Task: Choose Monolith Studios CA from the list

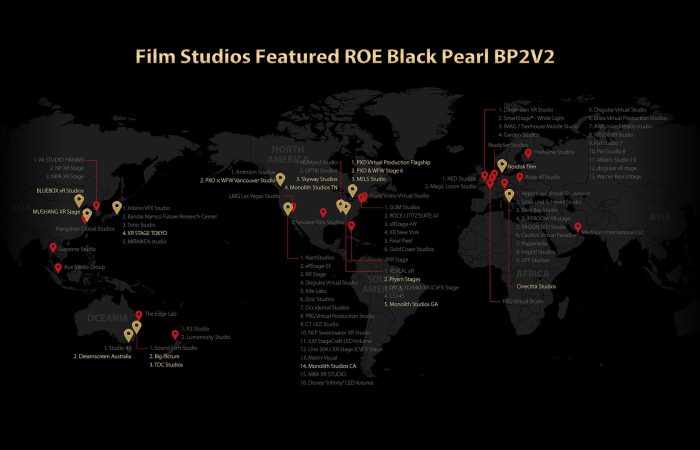Action: [335, 367]
